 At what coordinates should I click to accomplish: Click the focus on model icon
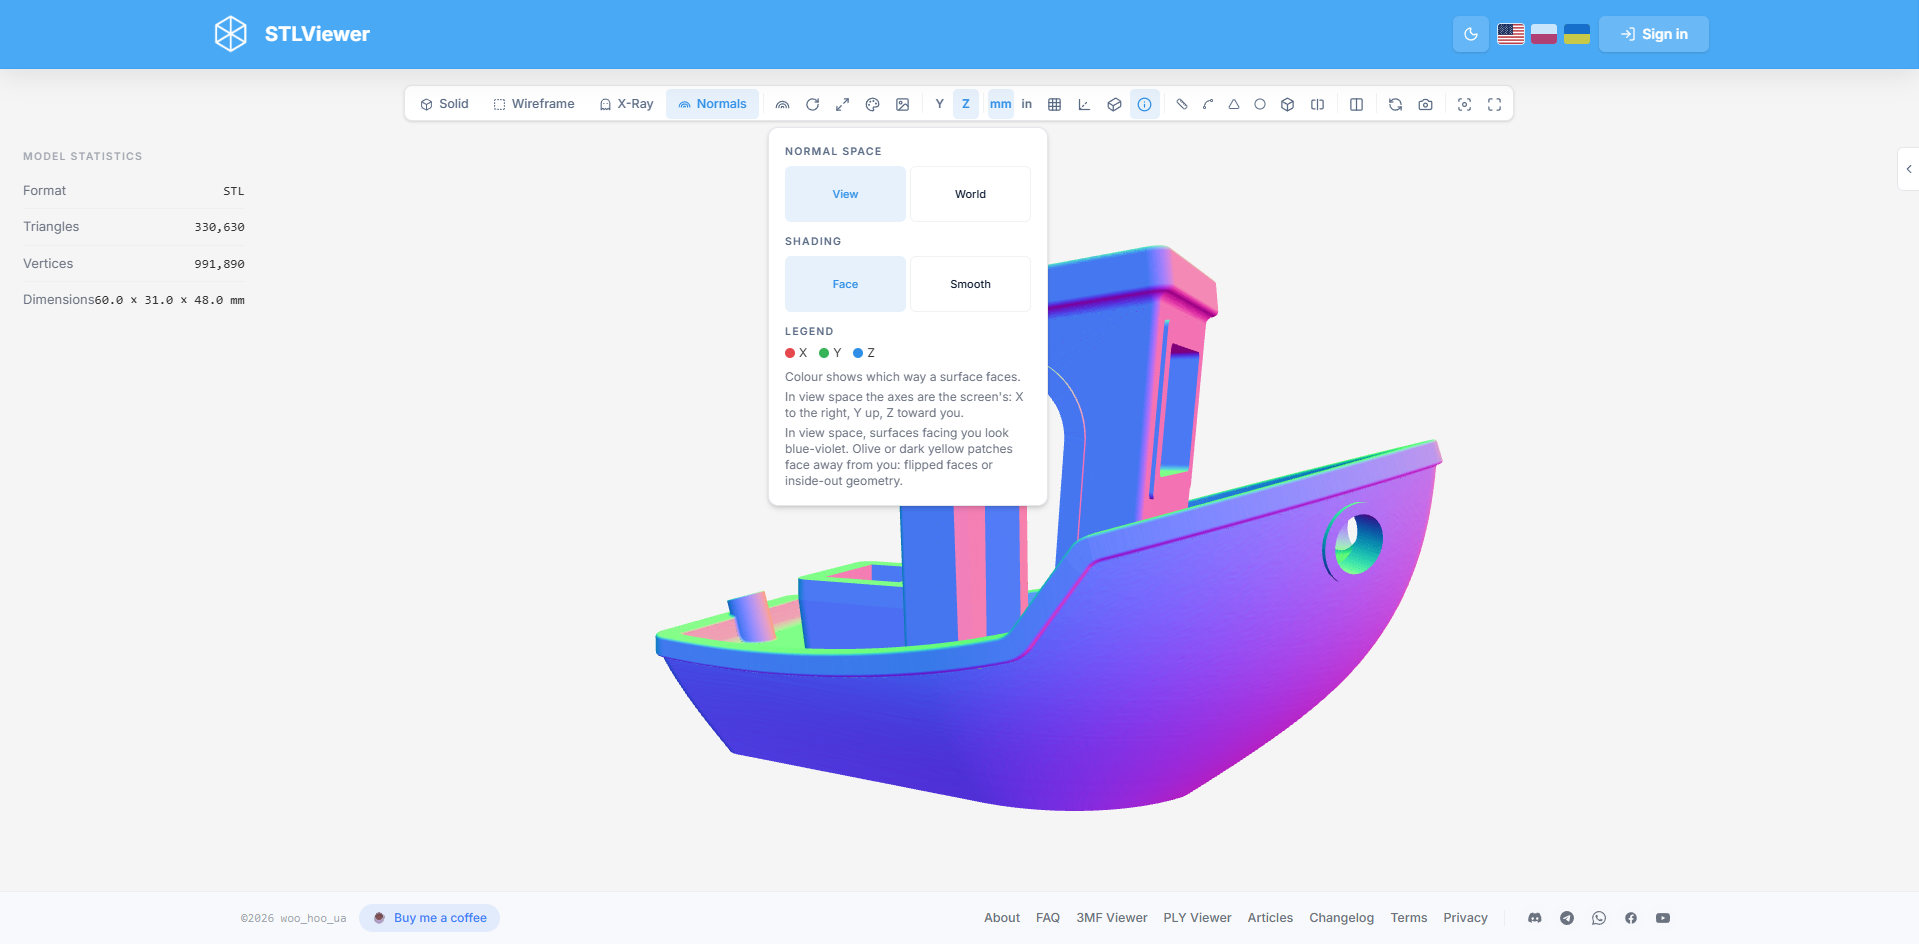[x=1465, y=104]
